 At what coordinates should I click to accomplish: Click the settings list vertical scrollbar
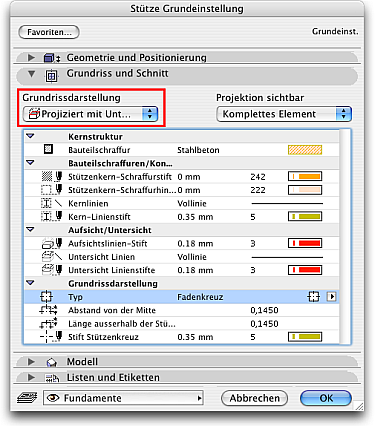[x=345, y=236]
